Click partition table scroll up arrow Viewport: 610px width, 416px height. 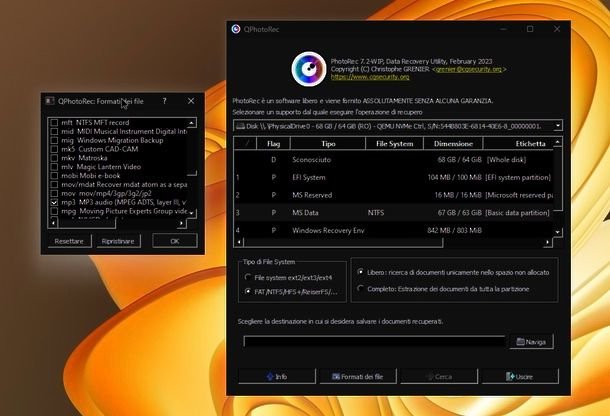click(x=557, y=142)
